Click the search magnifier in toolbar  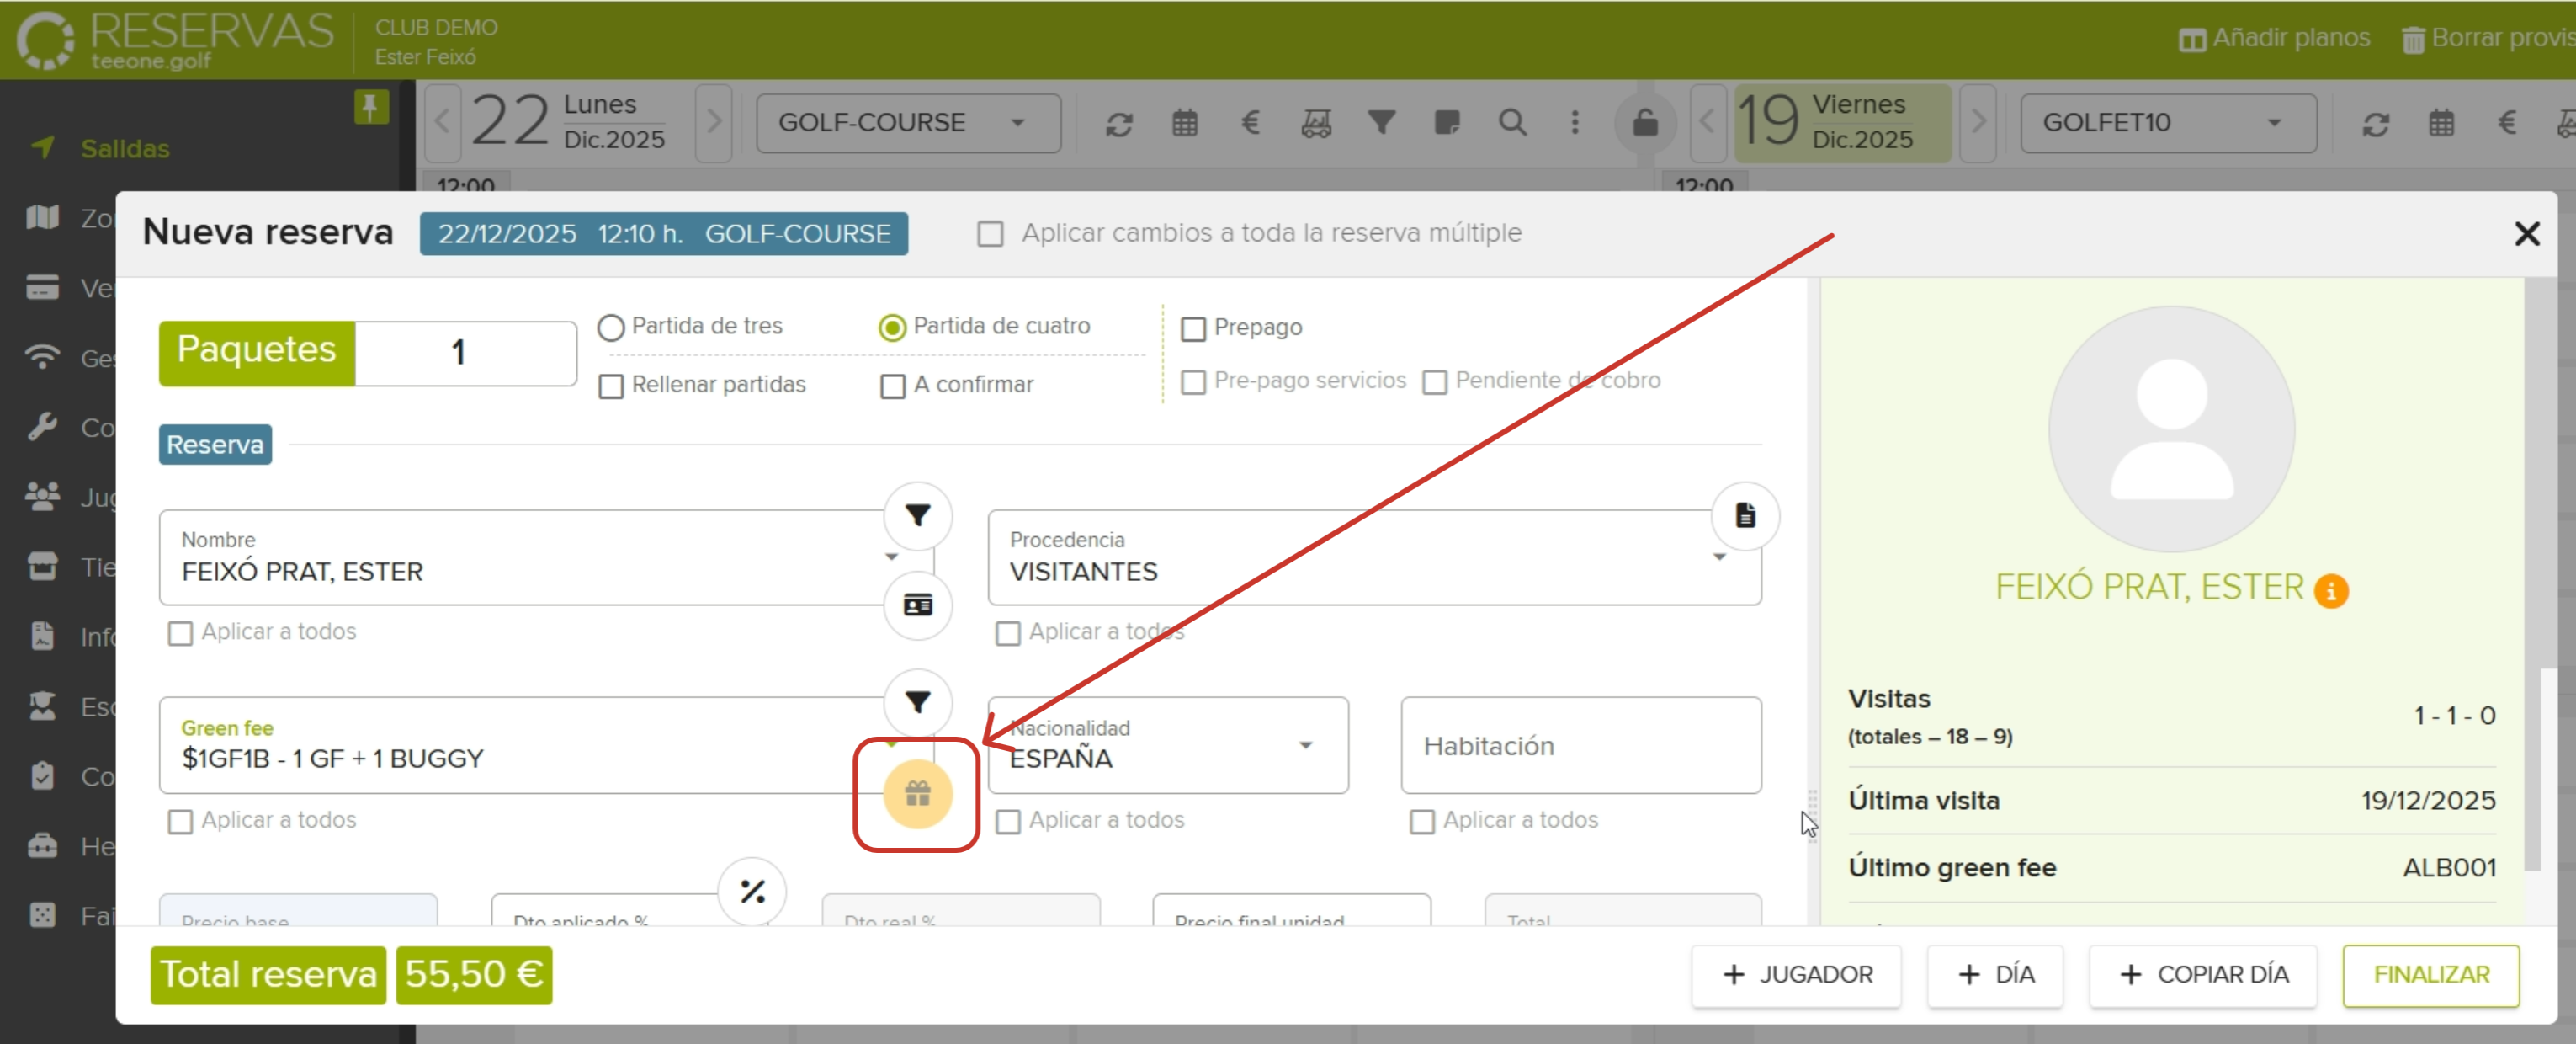[x=1512, y=123]
